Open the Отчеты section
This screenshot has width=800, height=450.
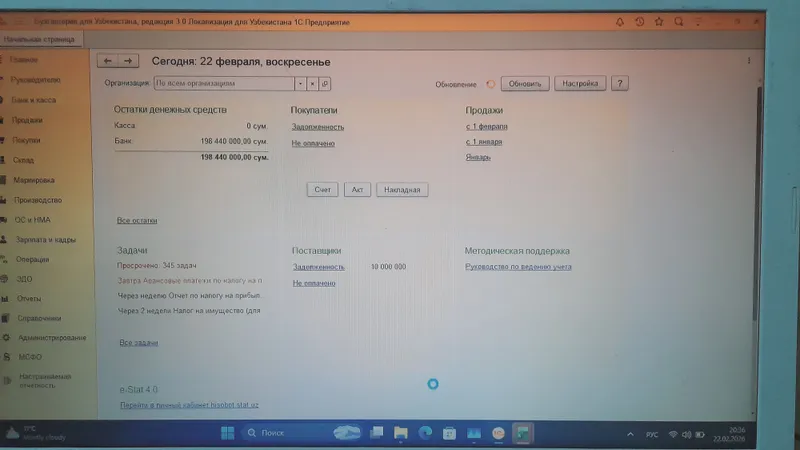click(29, 299)
